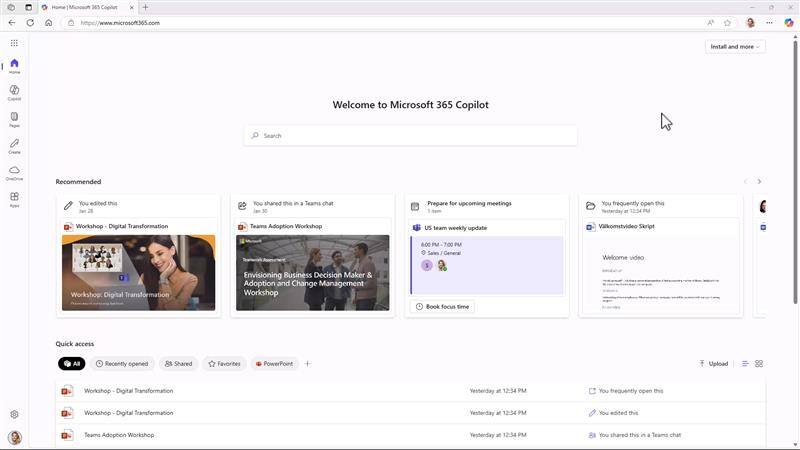
Task: Open browser profile picture in toolbar
Action: 750,22
